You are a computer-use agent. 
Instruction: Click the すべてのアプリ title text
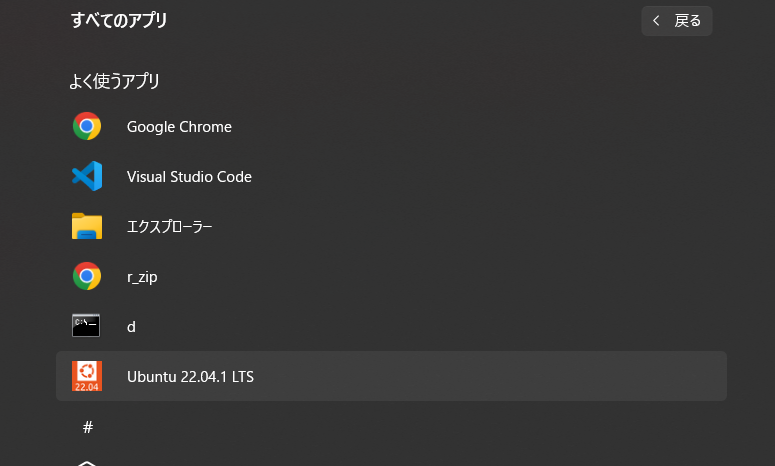[x=119, y=20]
